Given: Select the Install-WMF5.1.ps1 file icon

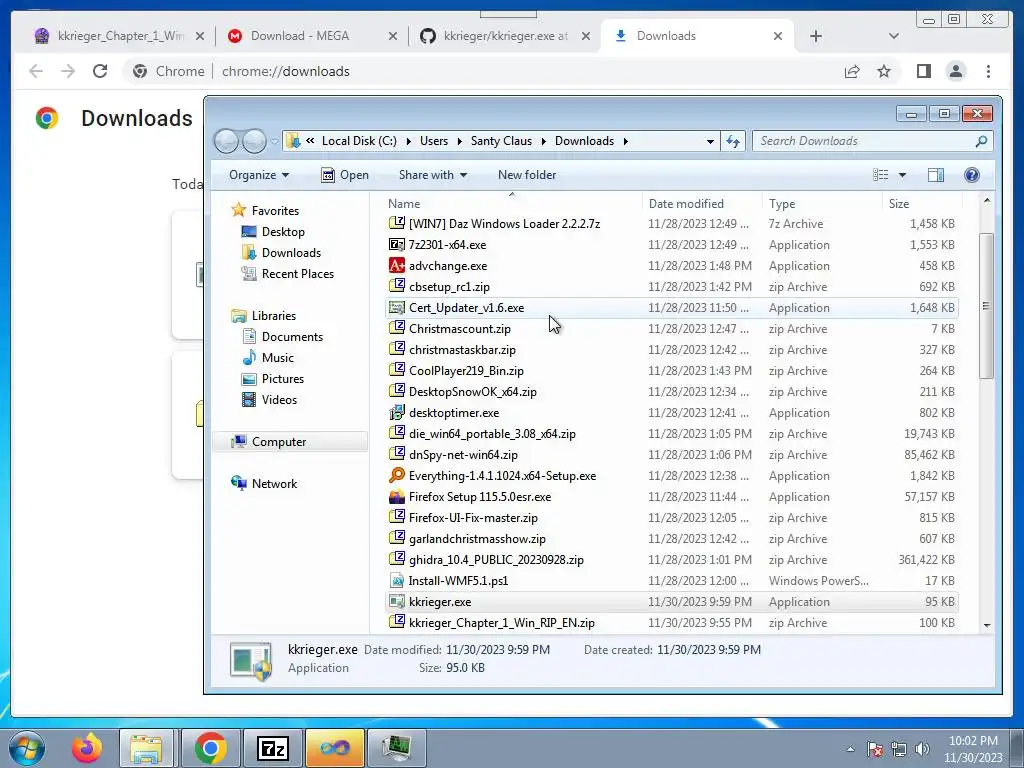Looking at the screenshot, I should click(x=396, y=581).
